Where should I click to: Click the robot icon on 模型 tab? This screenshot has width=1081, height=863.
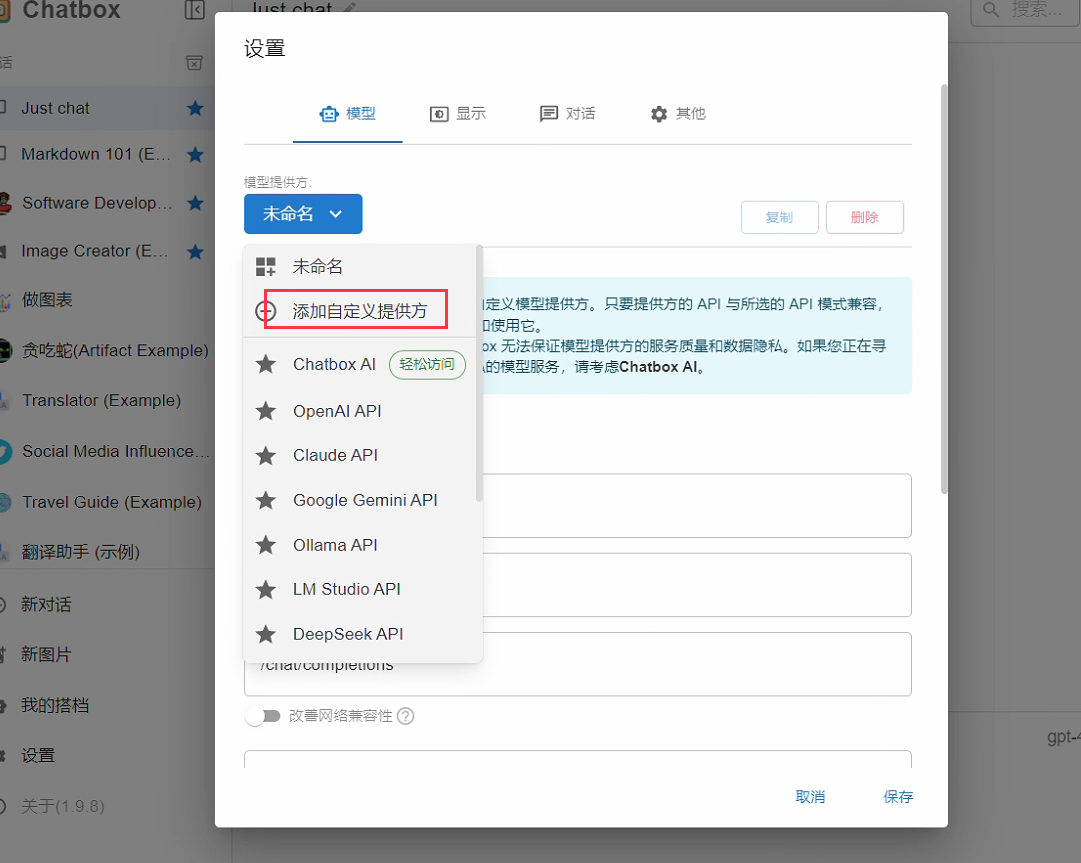[x=329, y=114]
